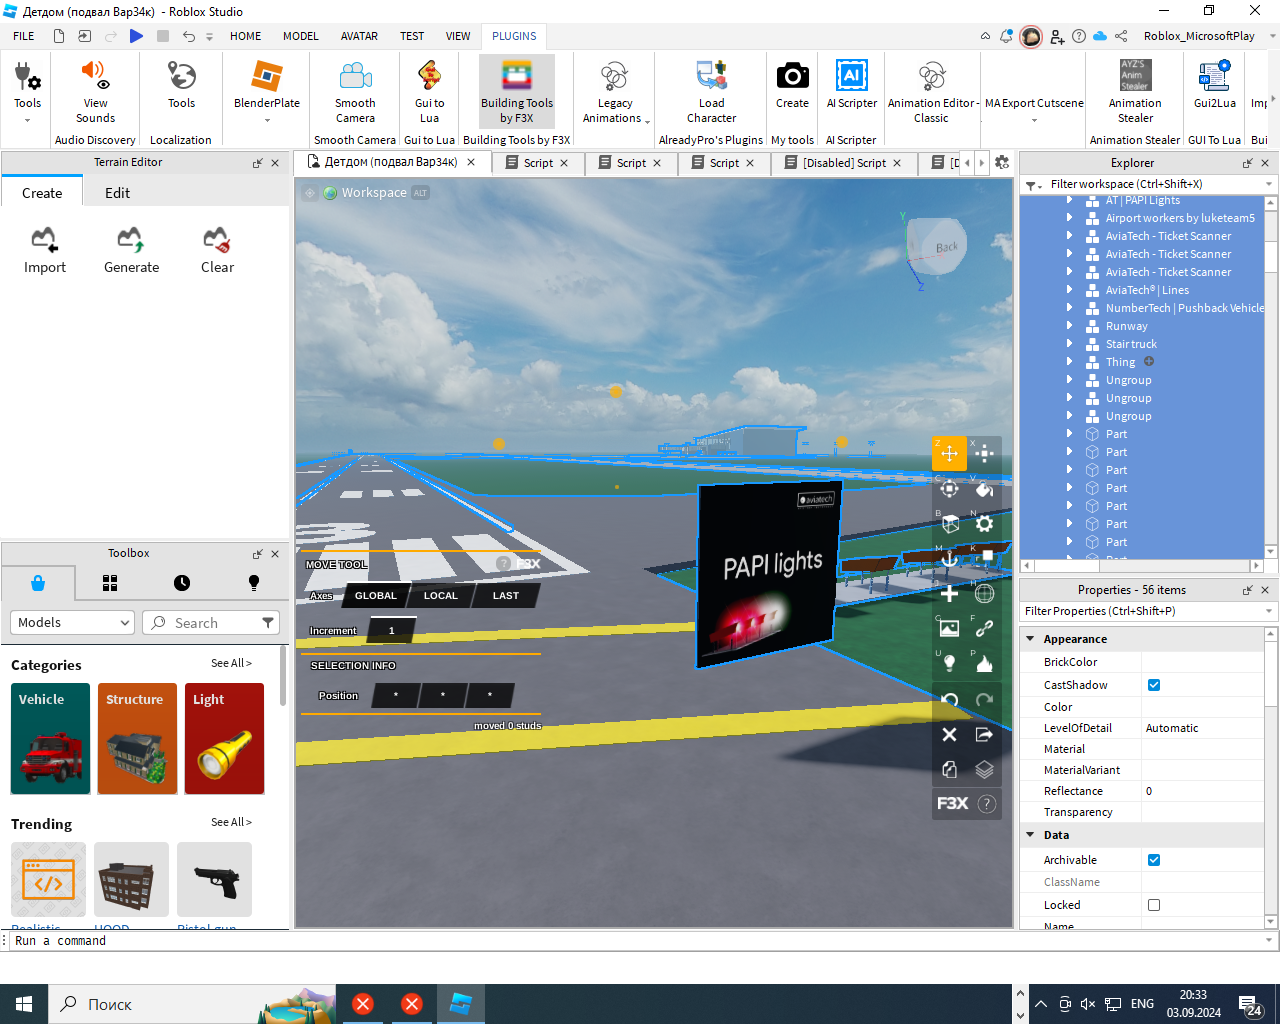Viewport: 1280px width, 1024px height.
Task: Set move axes to GLOBAL
Action: (376, 596)
